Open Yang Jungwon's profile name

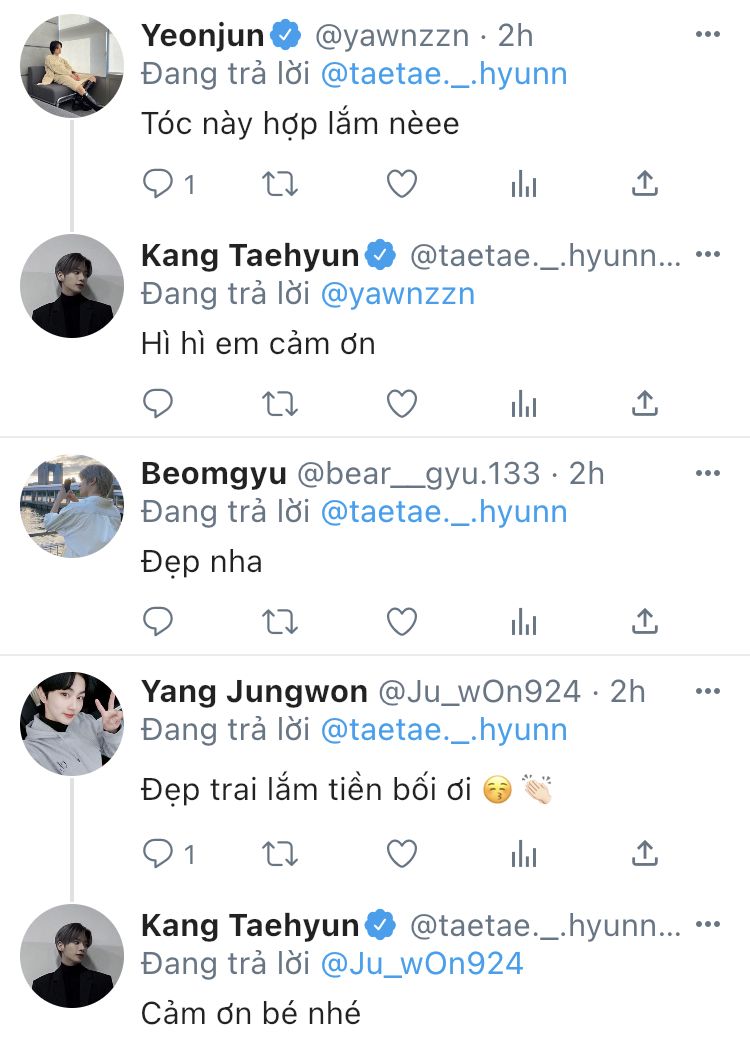coord(255,691)
